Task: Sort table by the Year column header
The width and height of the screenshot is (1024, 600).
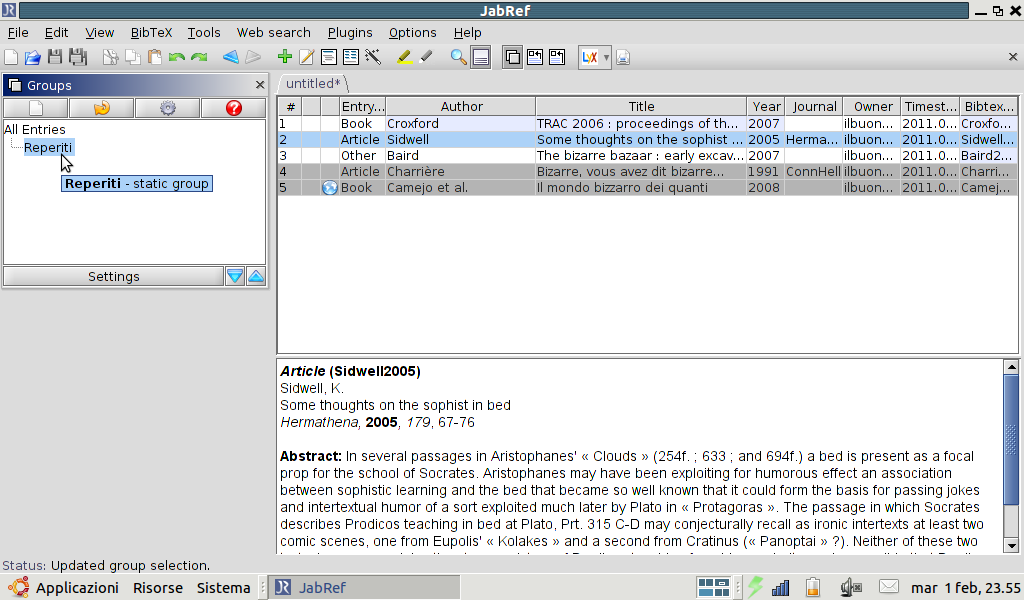Action: tap(766, 106)
